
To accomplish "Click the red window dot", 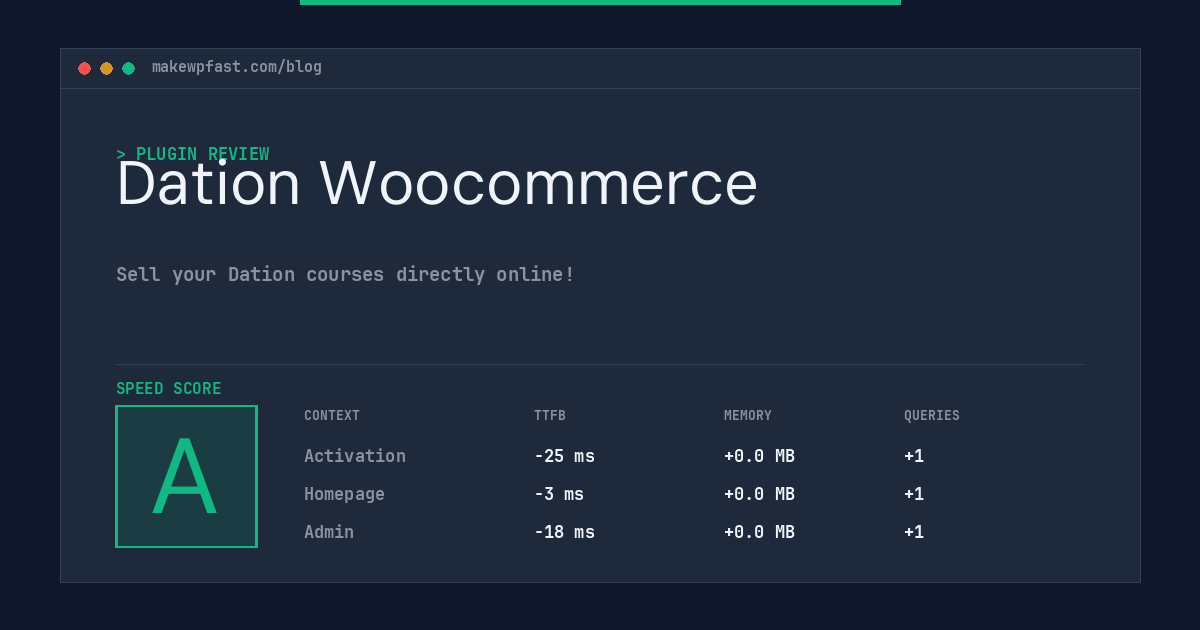I will pyautogui.click(x=84, y=68).
